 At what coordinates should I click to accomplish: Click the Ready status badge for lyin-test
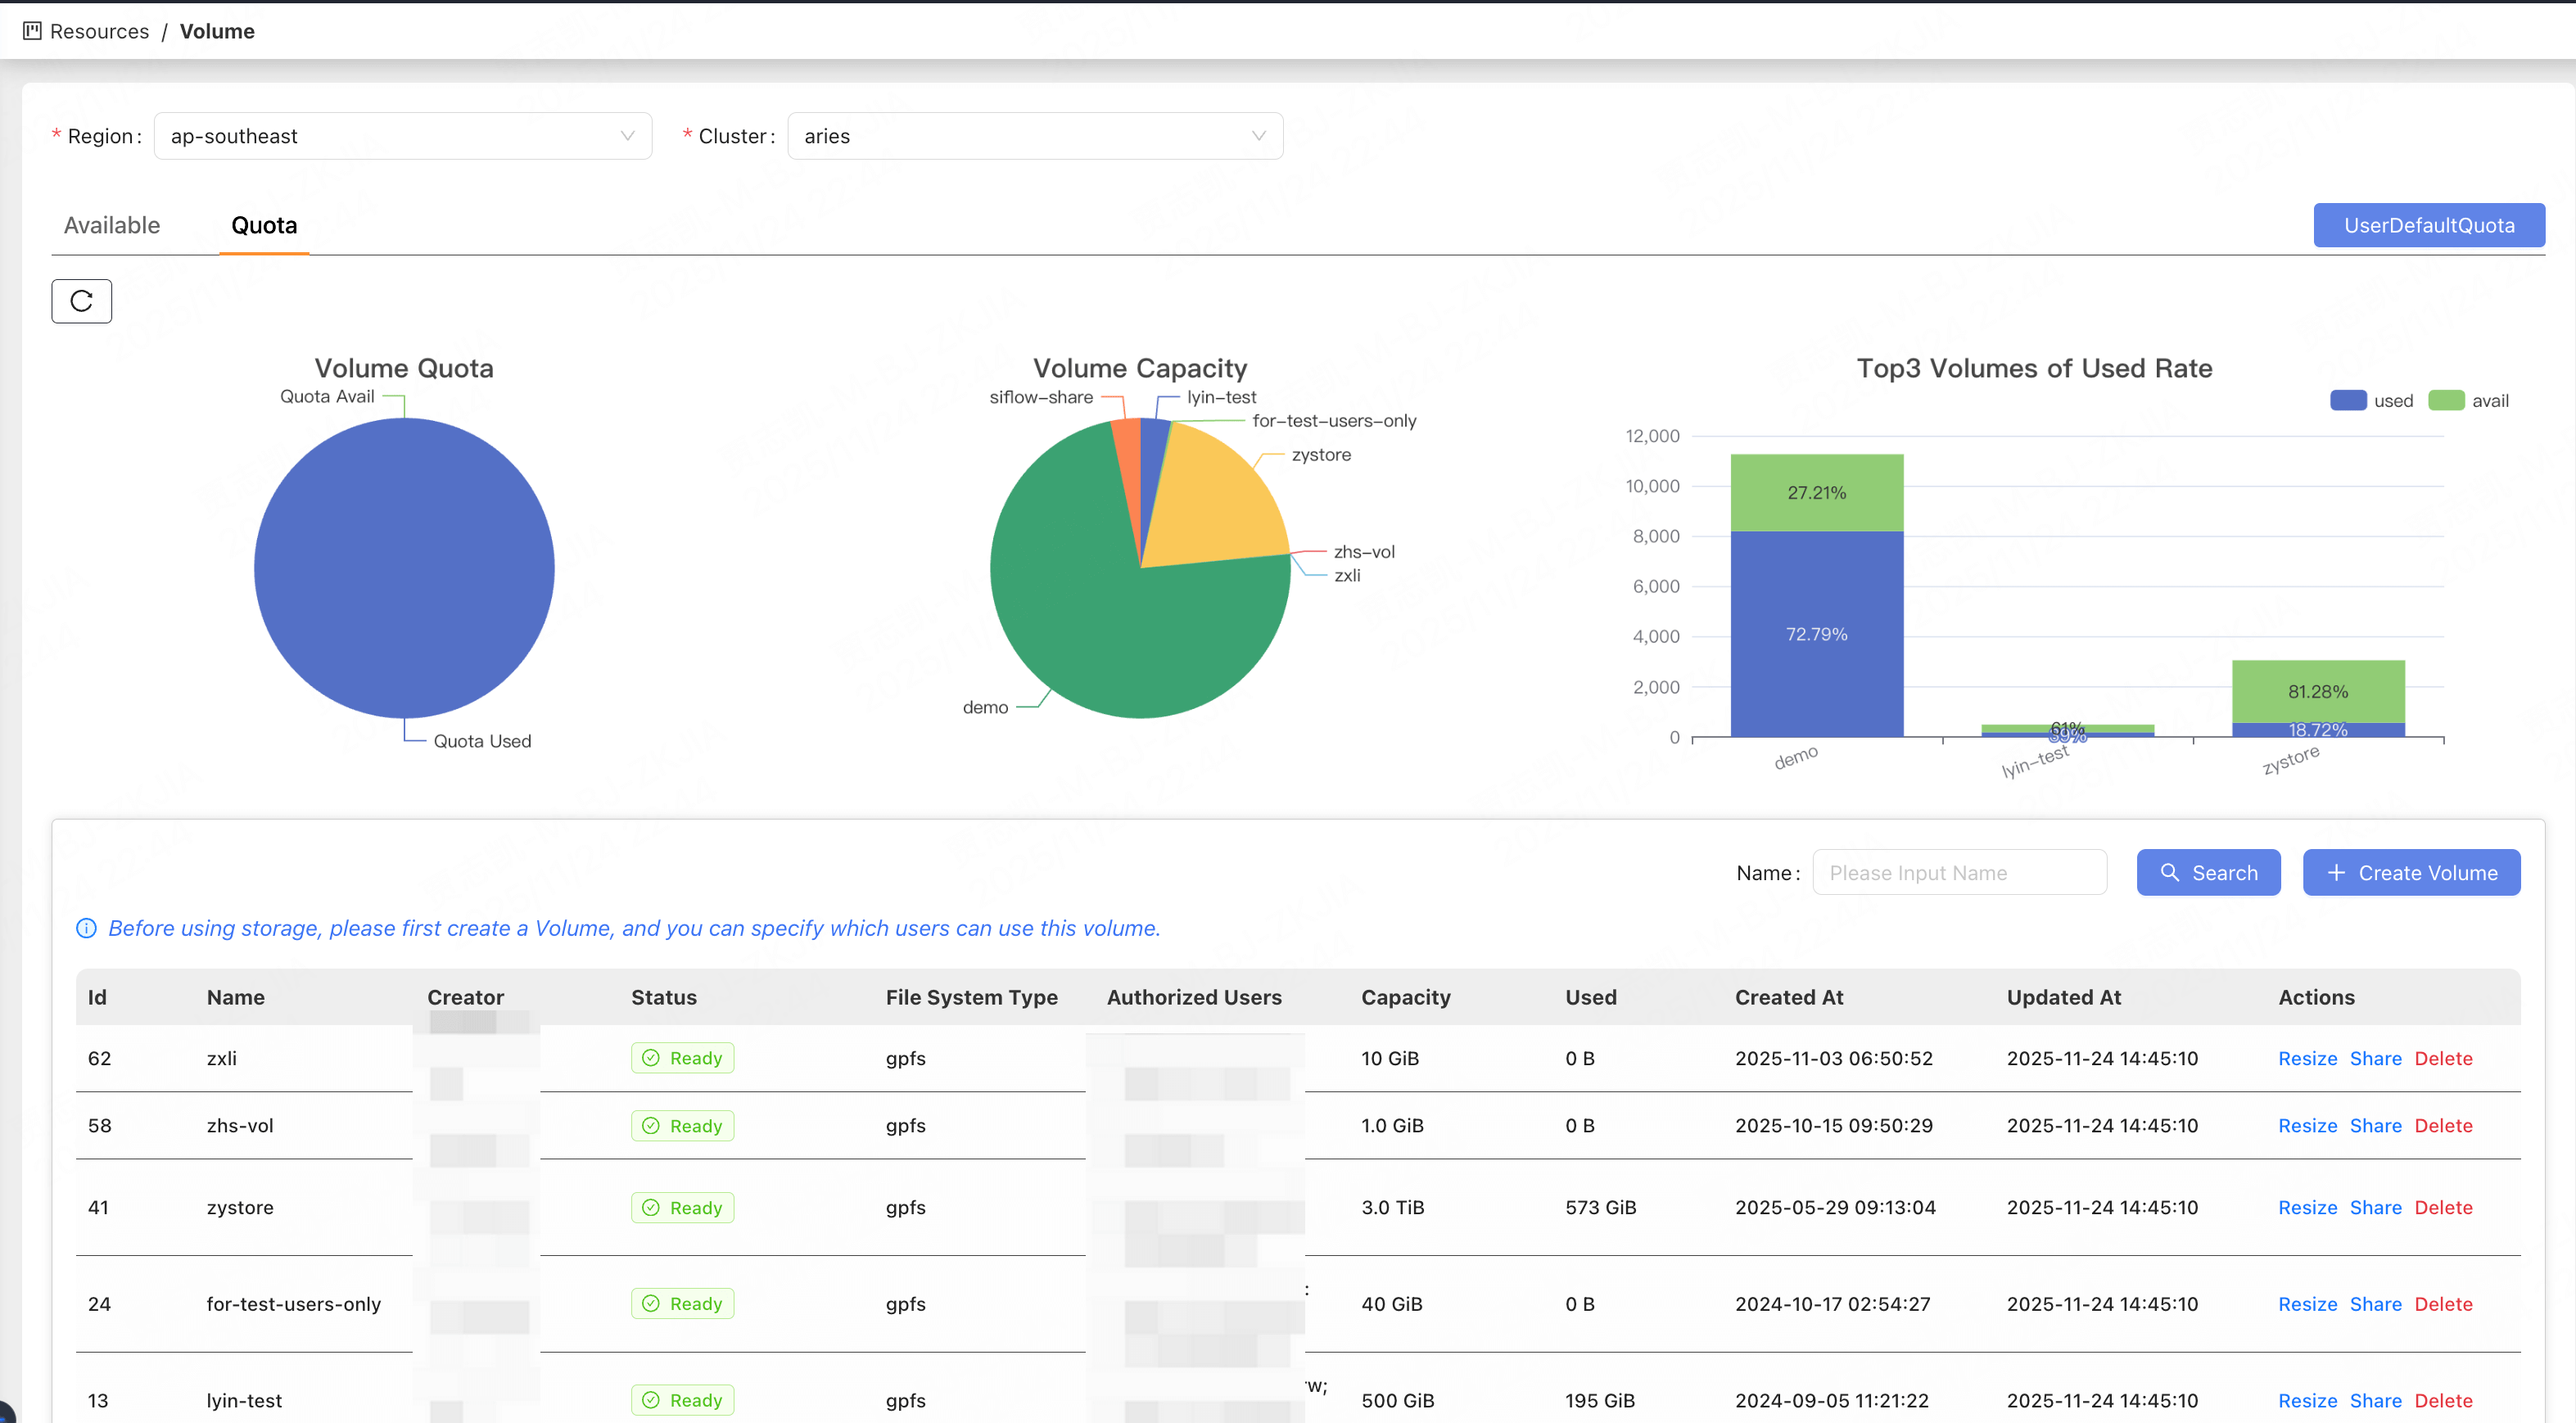pos(682,1400)
